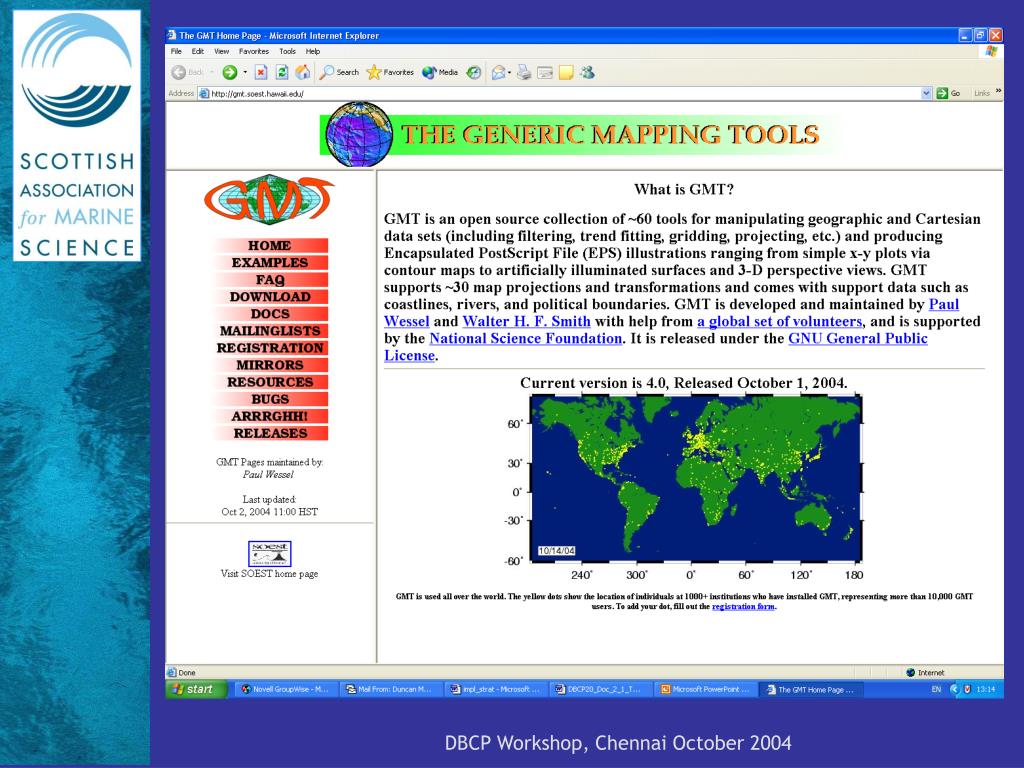Open the BUGS navigation button

[x=270, y=399]
